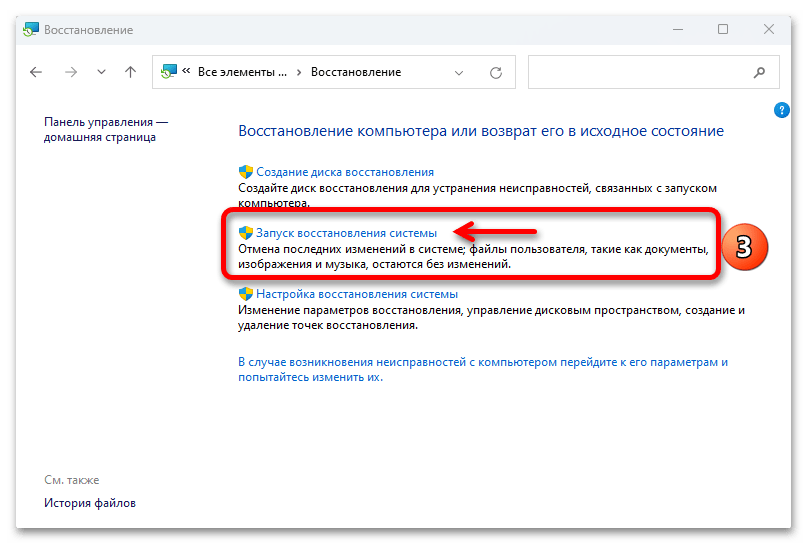This screenshot has height=544, width=807.
Task: Refresh the Recovery page
Action: [x=496, y=73]
